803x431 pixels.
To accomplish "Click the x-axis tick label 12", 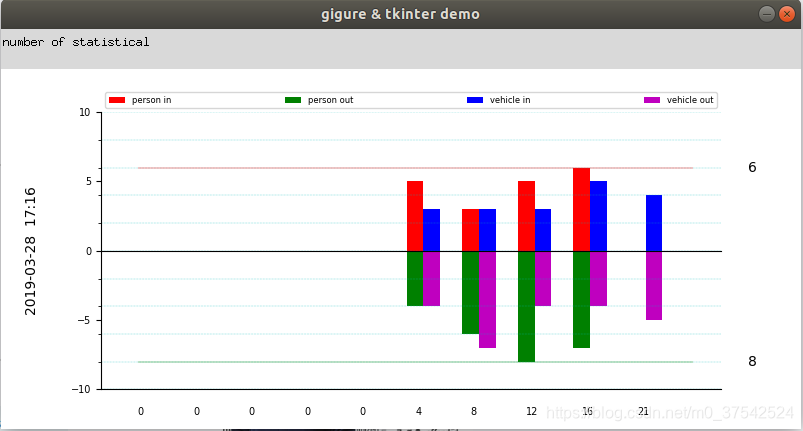I will 532,412.
